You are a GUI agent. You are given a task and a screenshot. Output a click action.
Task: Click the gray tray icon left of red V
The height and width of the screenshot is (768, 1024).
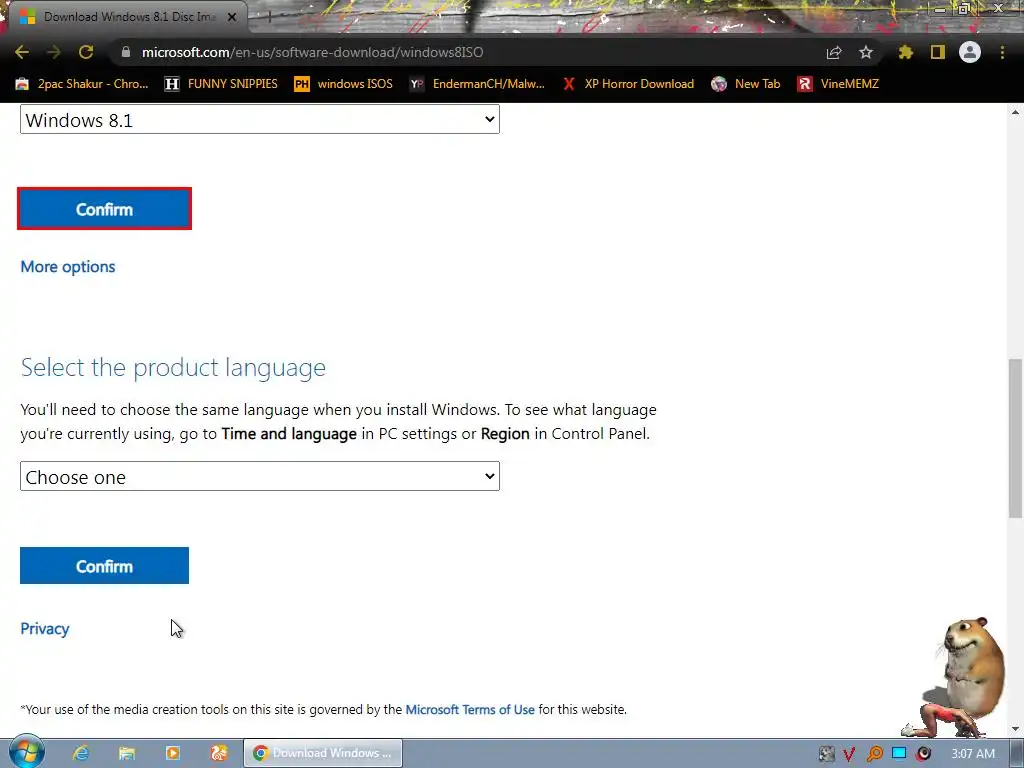tap(826, 754)
